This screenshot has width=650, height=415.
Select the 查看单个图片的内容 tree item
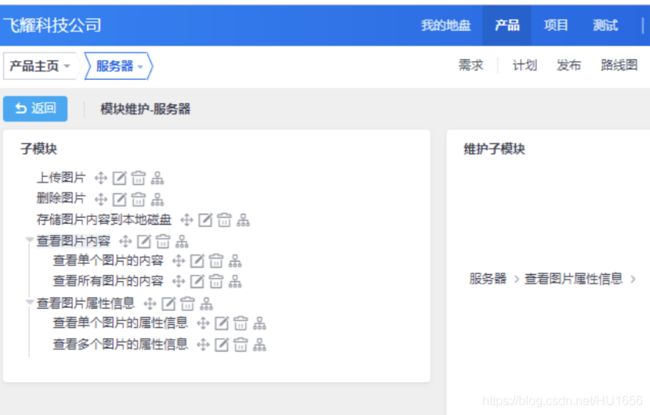click(108, 260)
